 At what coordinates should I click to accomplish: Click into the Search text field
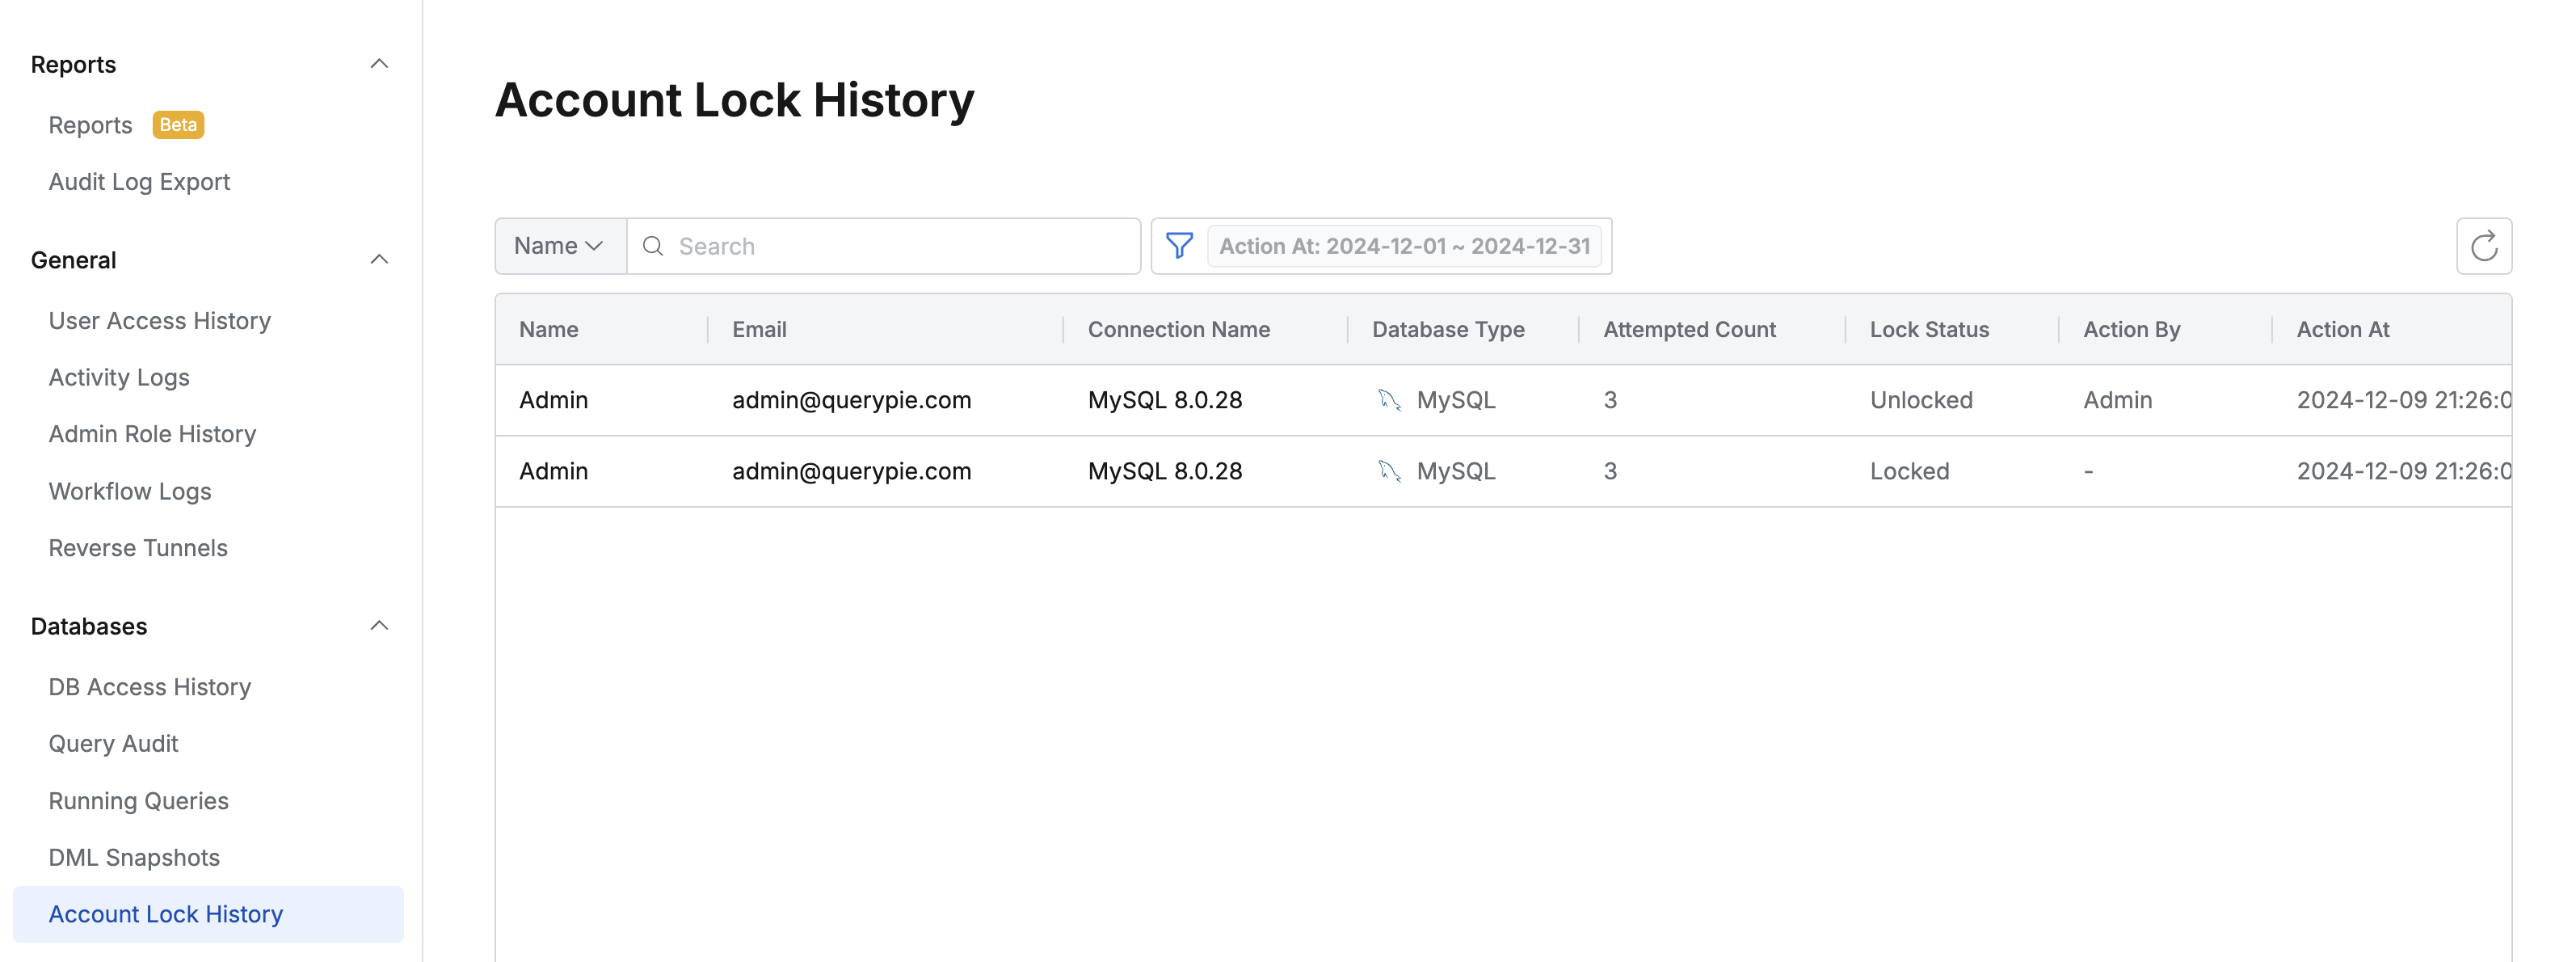pyautogui.click(x=900, y=246)
